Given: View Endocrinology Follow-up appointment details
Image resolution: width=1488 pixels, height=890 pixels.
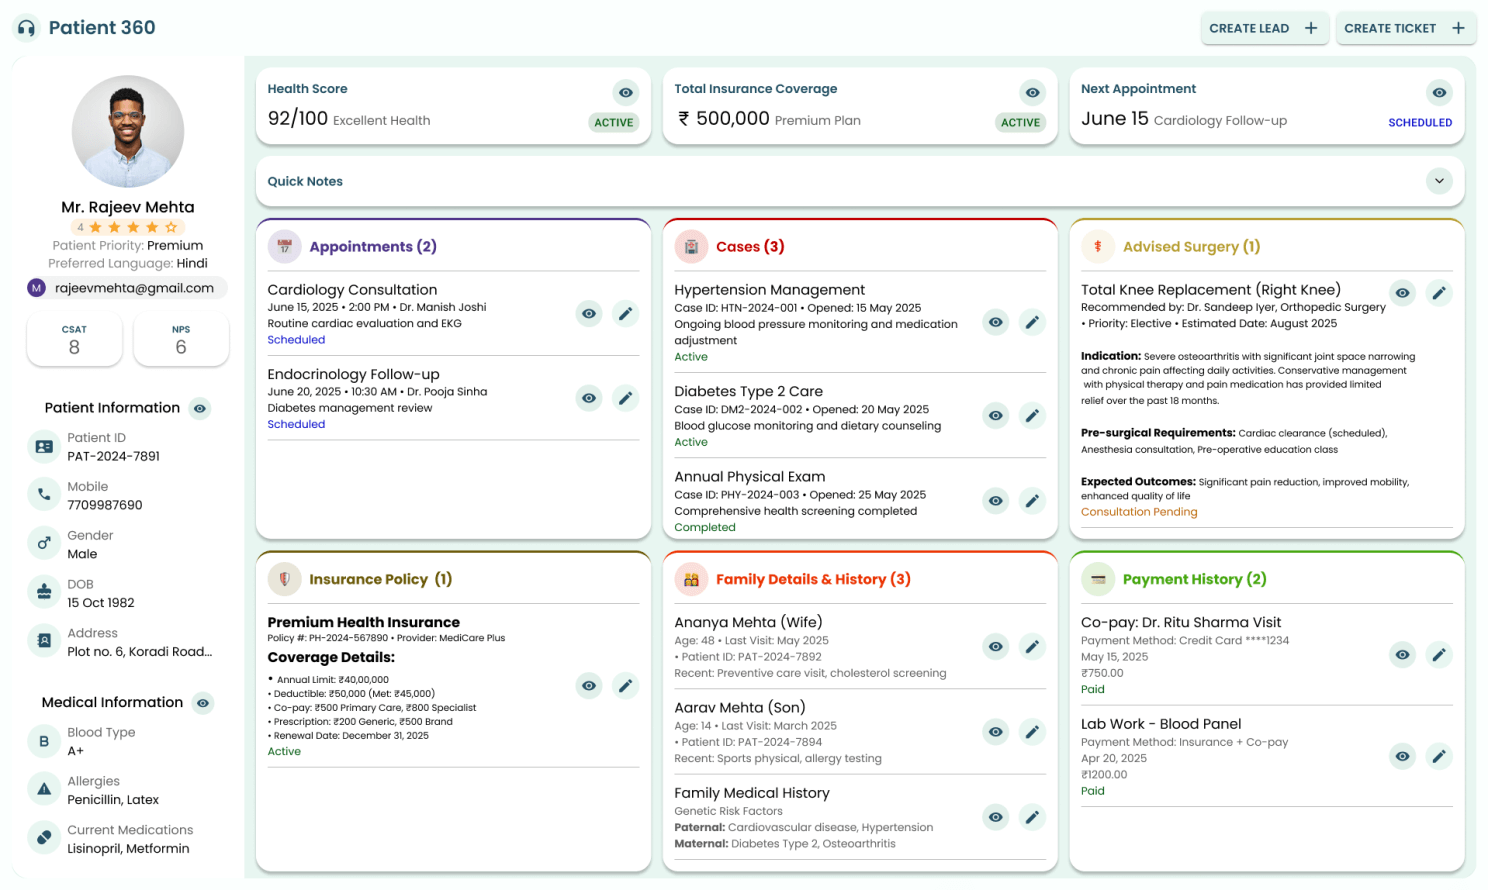Looking at the screenshot, I should 589,398.
